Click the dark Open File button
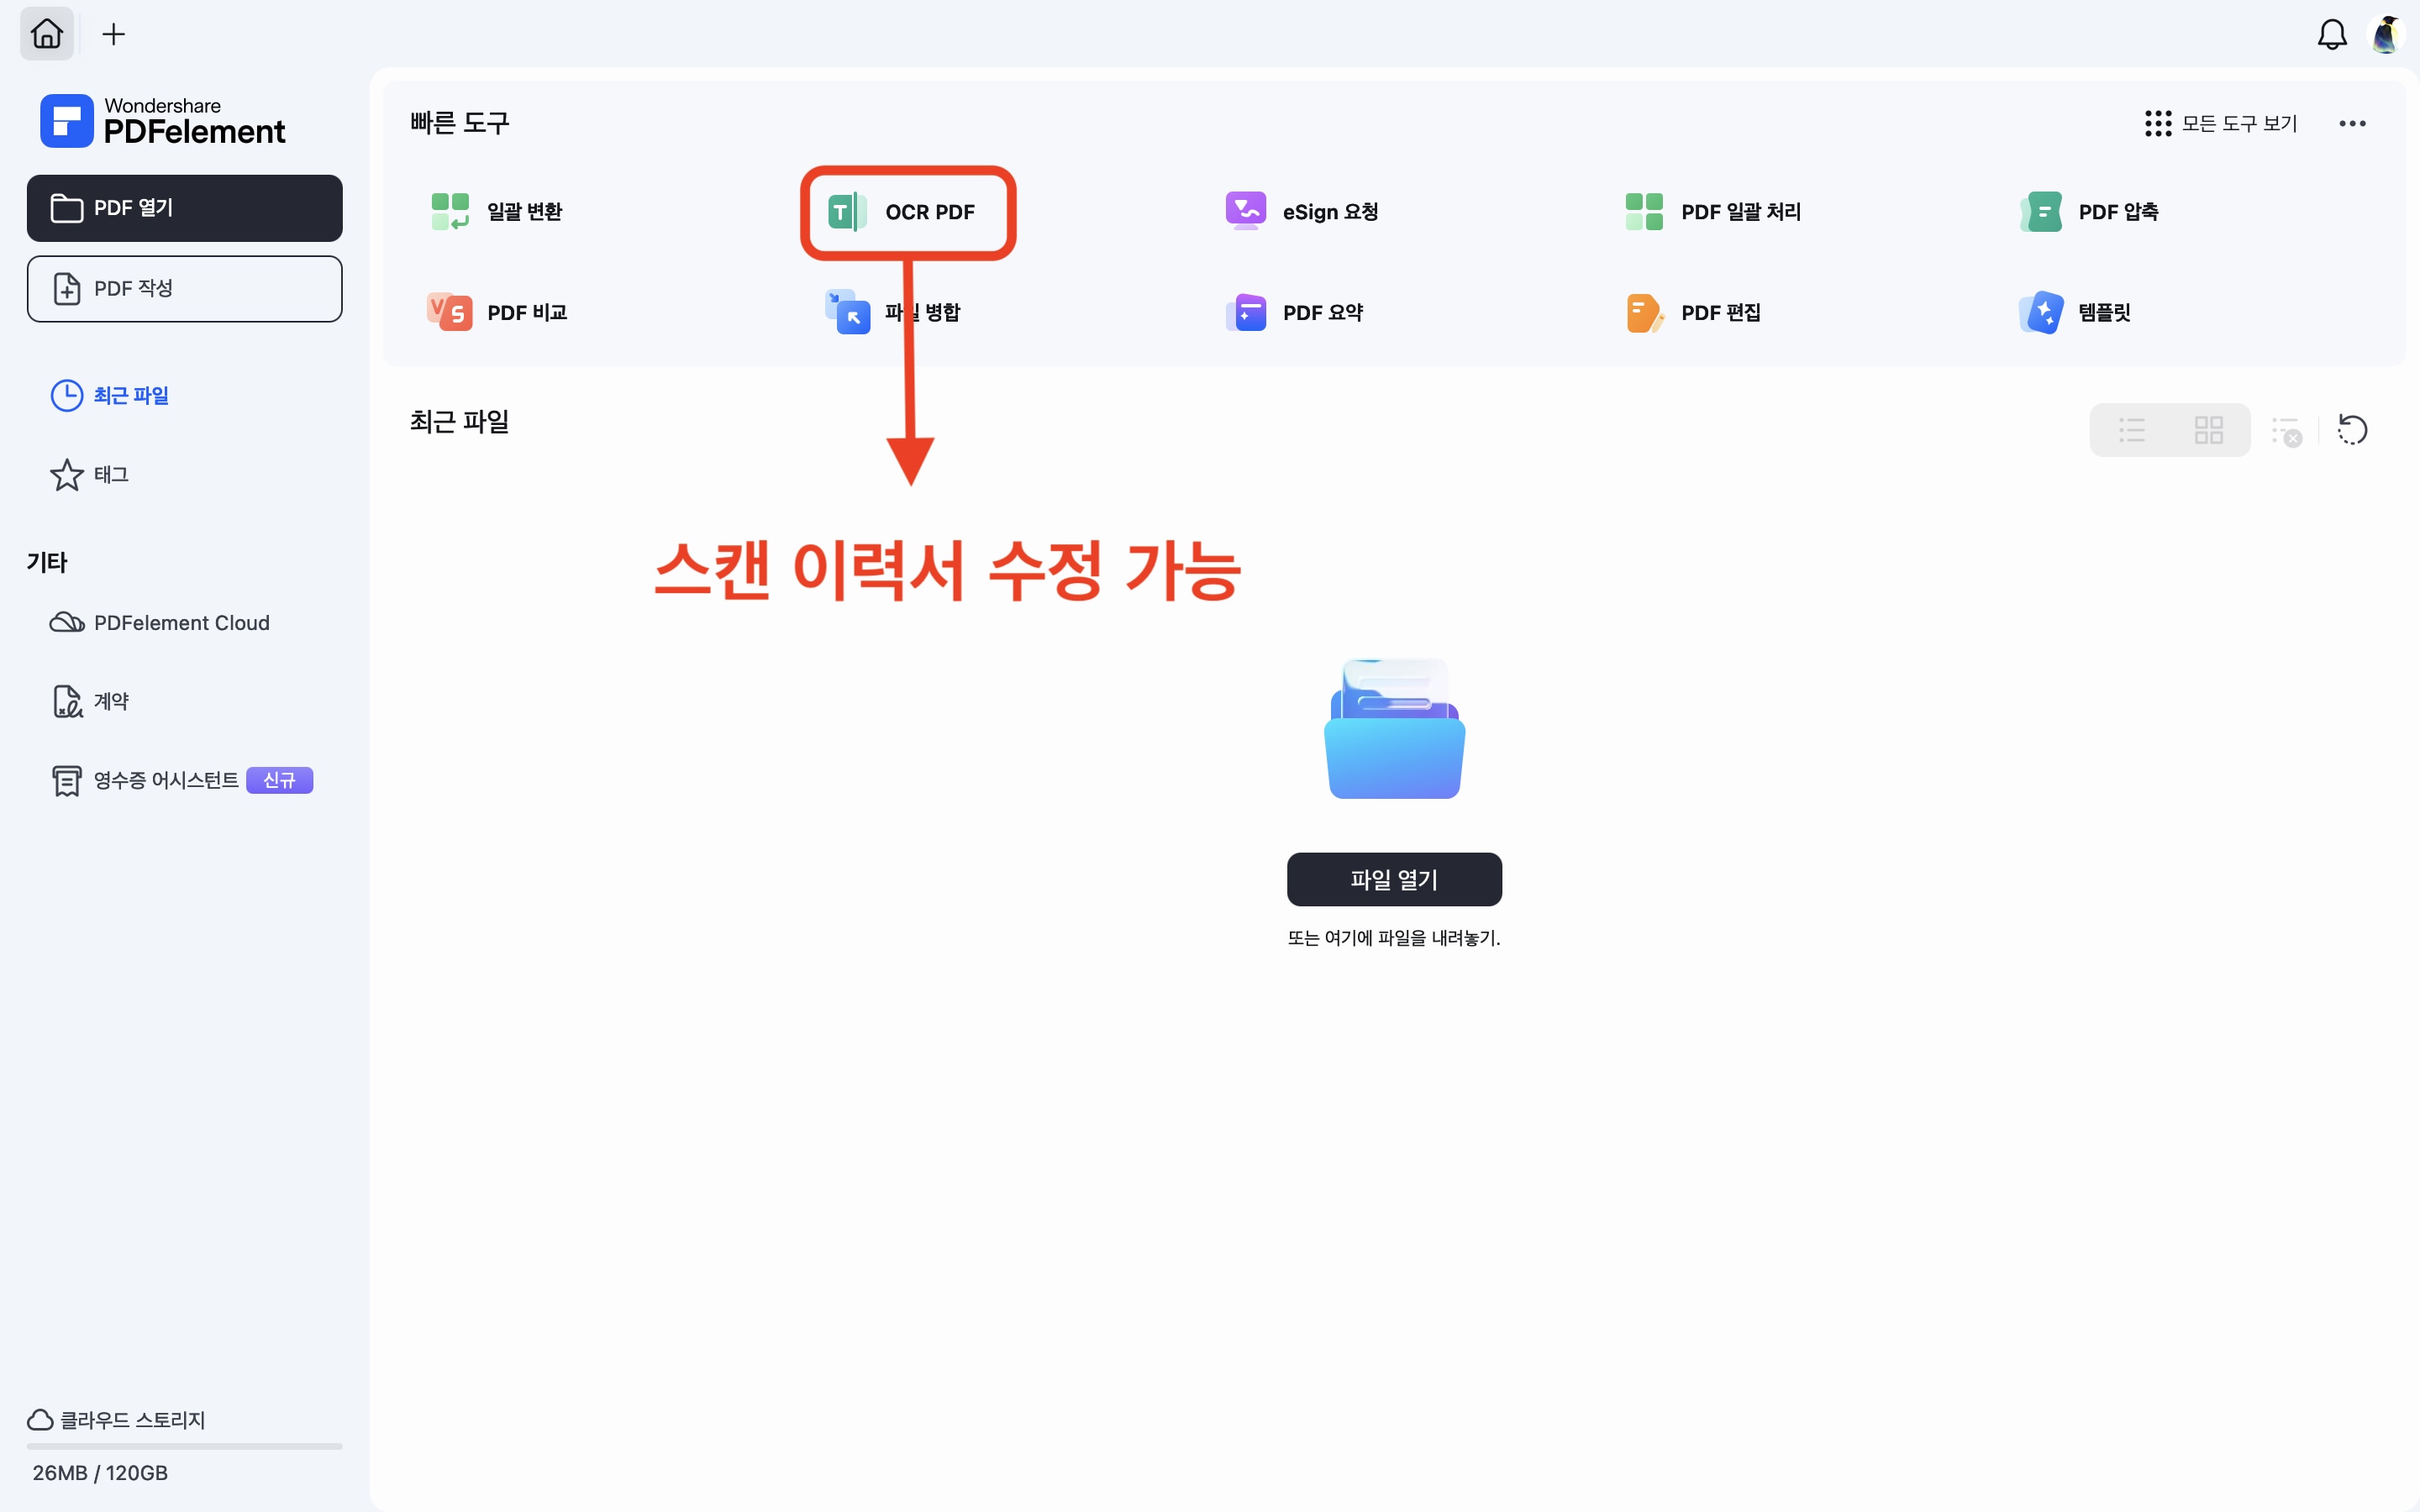The height and width of the screenshot is (1512, 2420). coord(1393,879)
